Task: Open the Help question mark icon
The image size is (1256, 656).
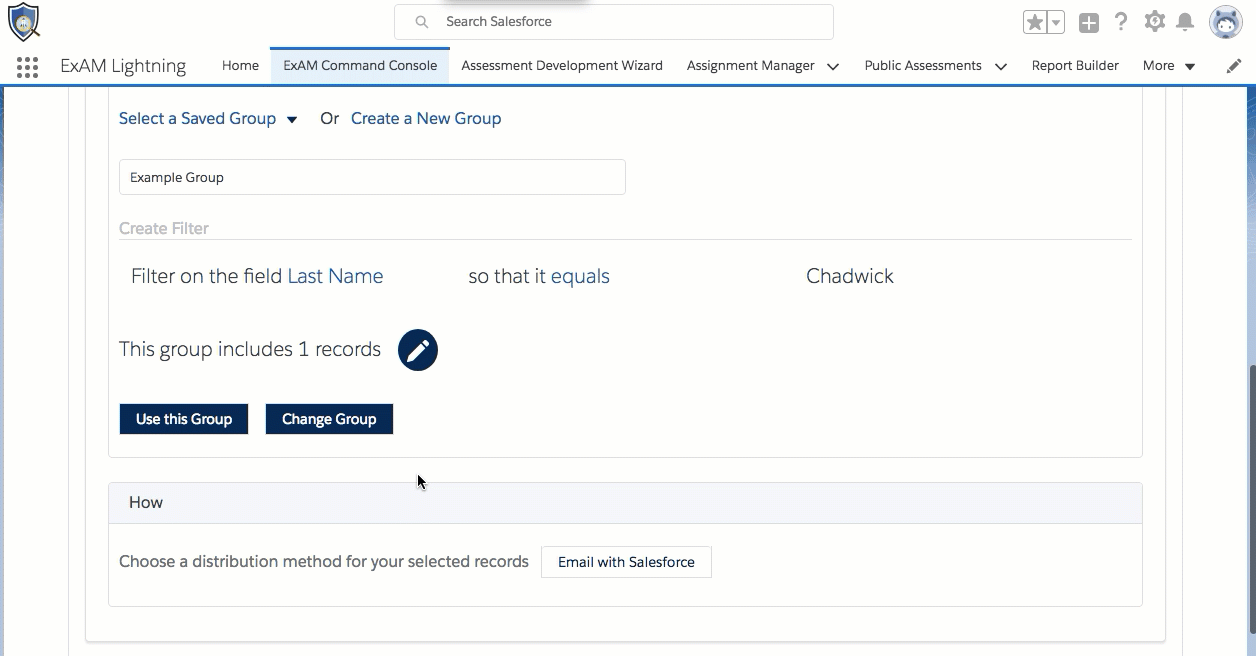Action: pos(1121,21)
